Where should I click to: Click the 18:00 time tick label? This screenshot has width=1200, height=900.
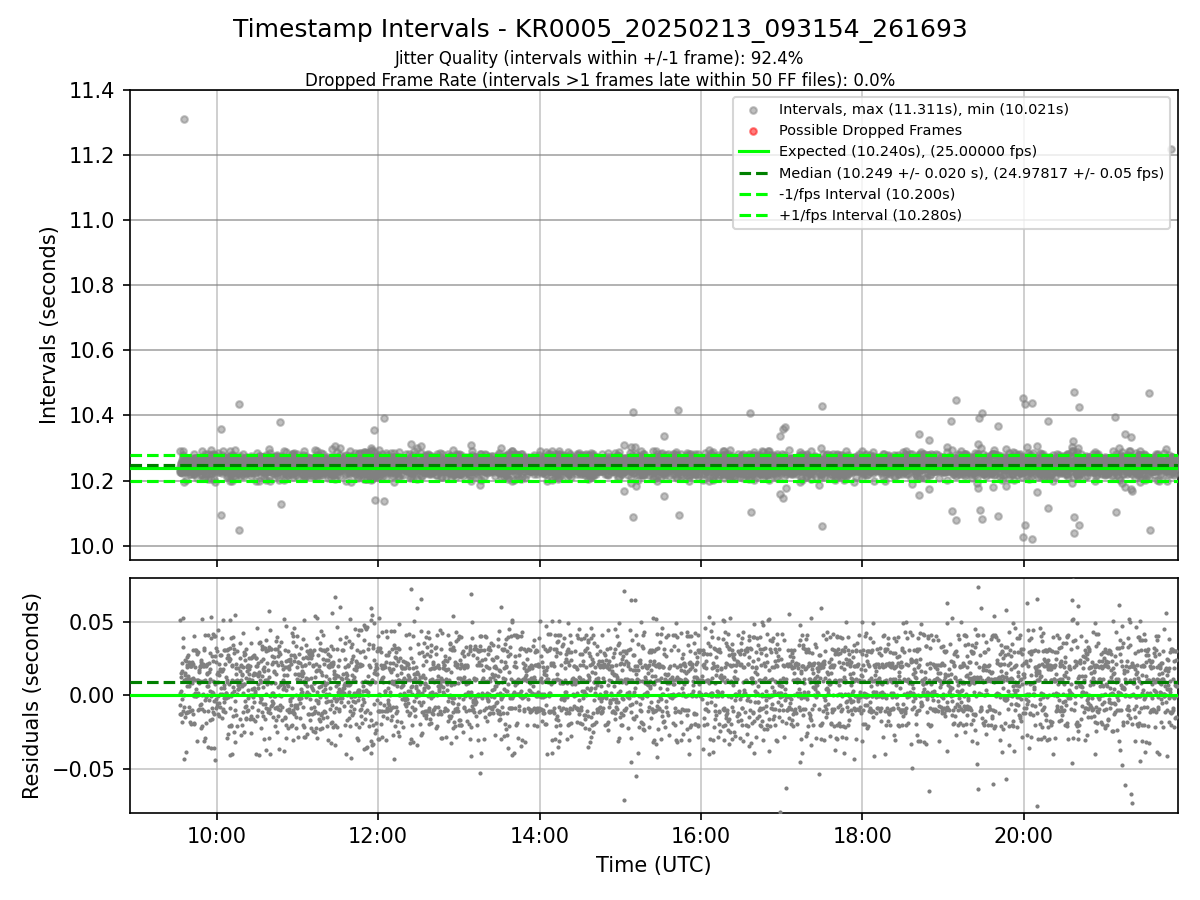(x=862, y=834)
